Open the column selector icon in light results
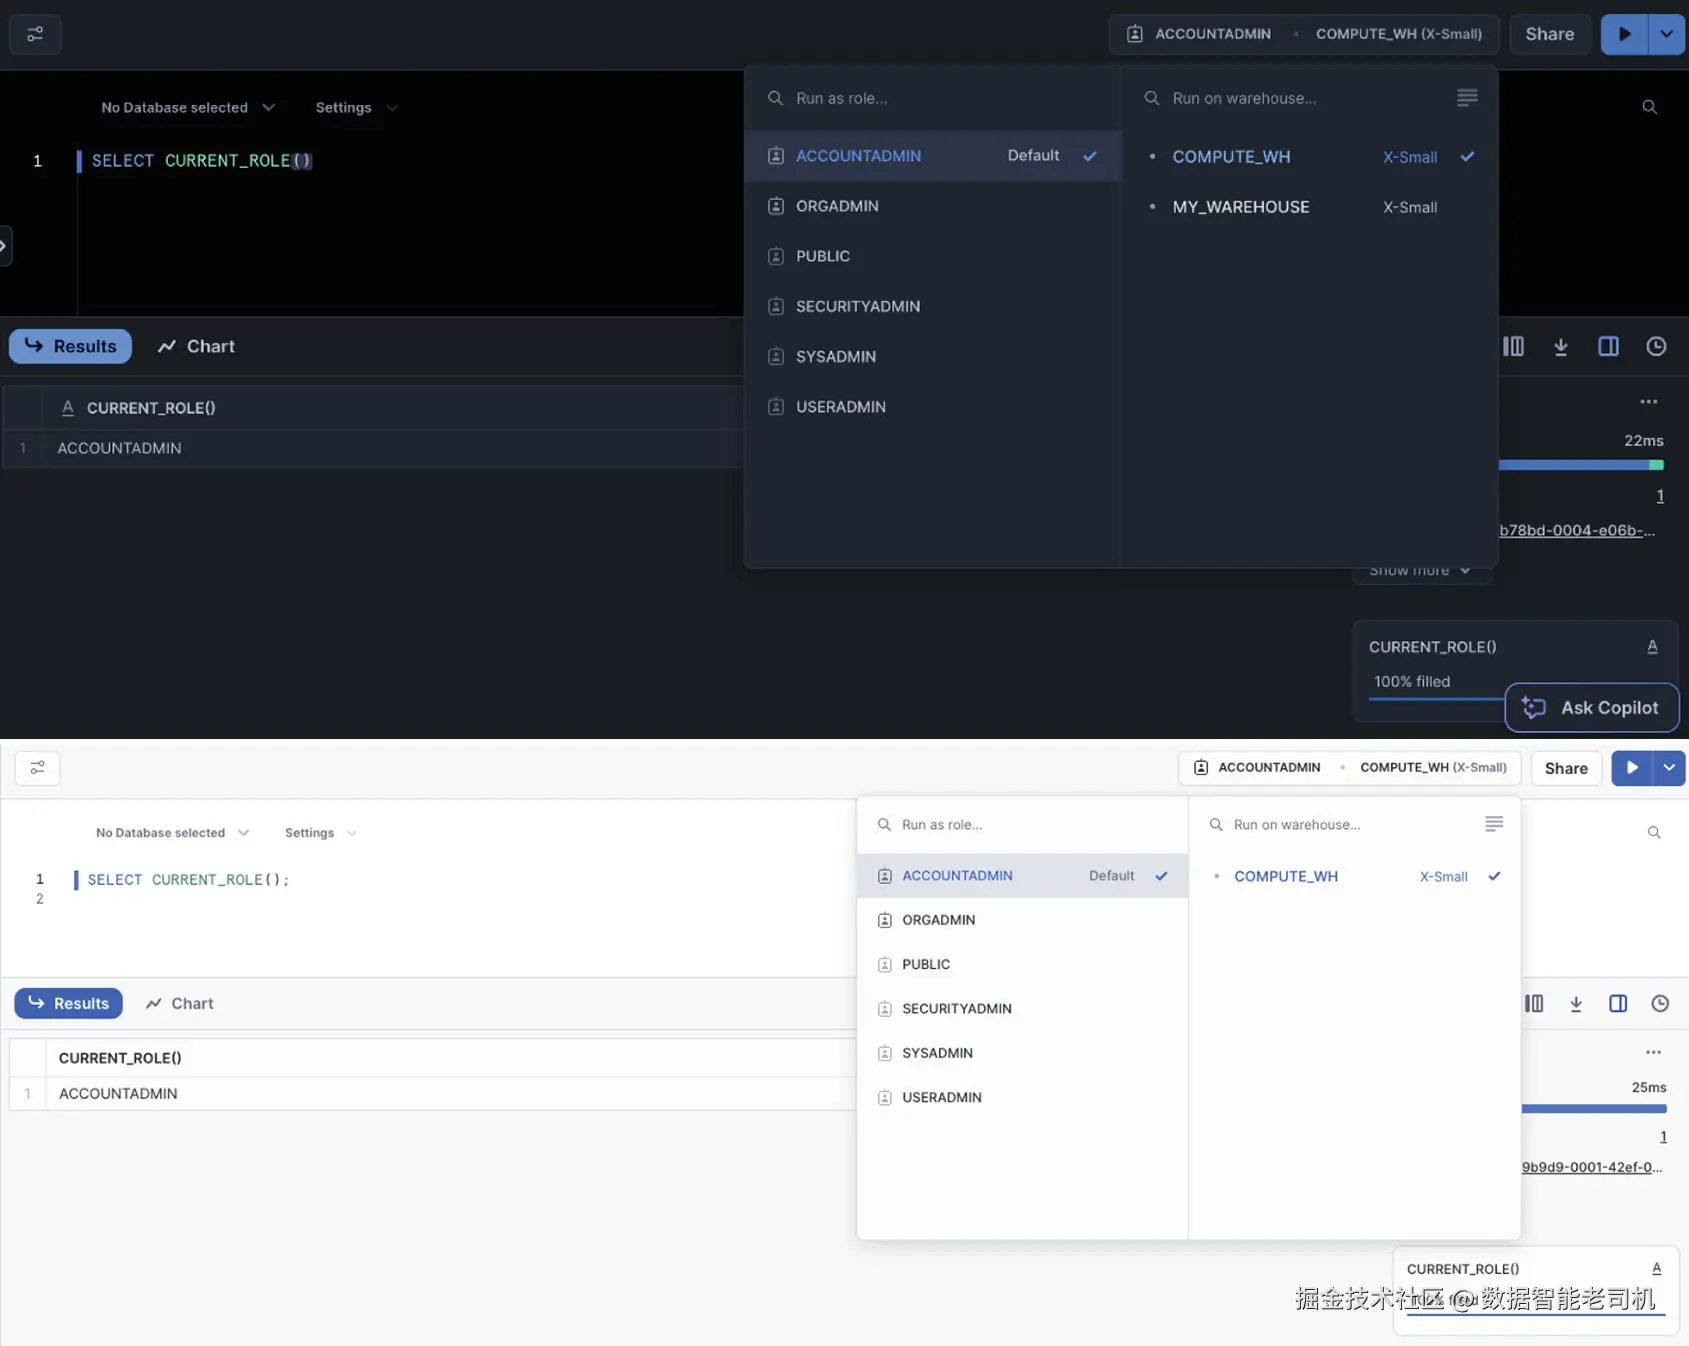This screenshot has width=1689, height=1346. pos(1534,1003)
